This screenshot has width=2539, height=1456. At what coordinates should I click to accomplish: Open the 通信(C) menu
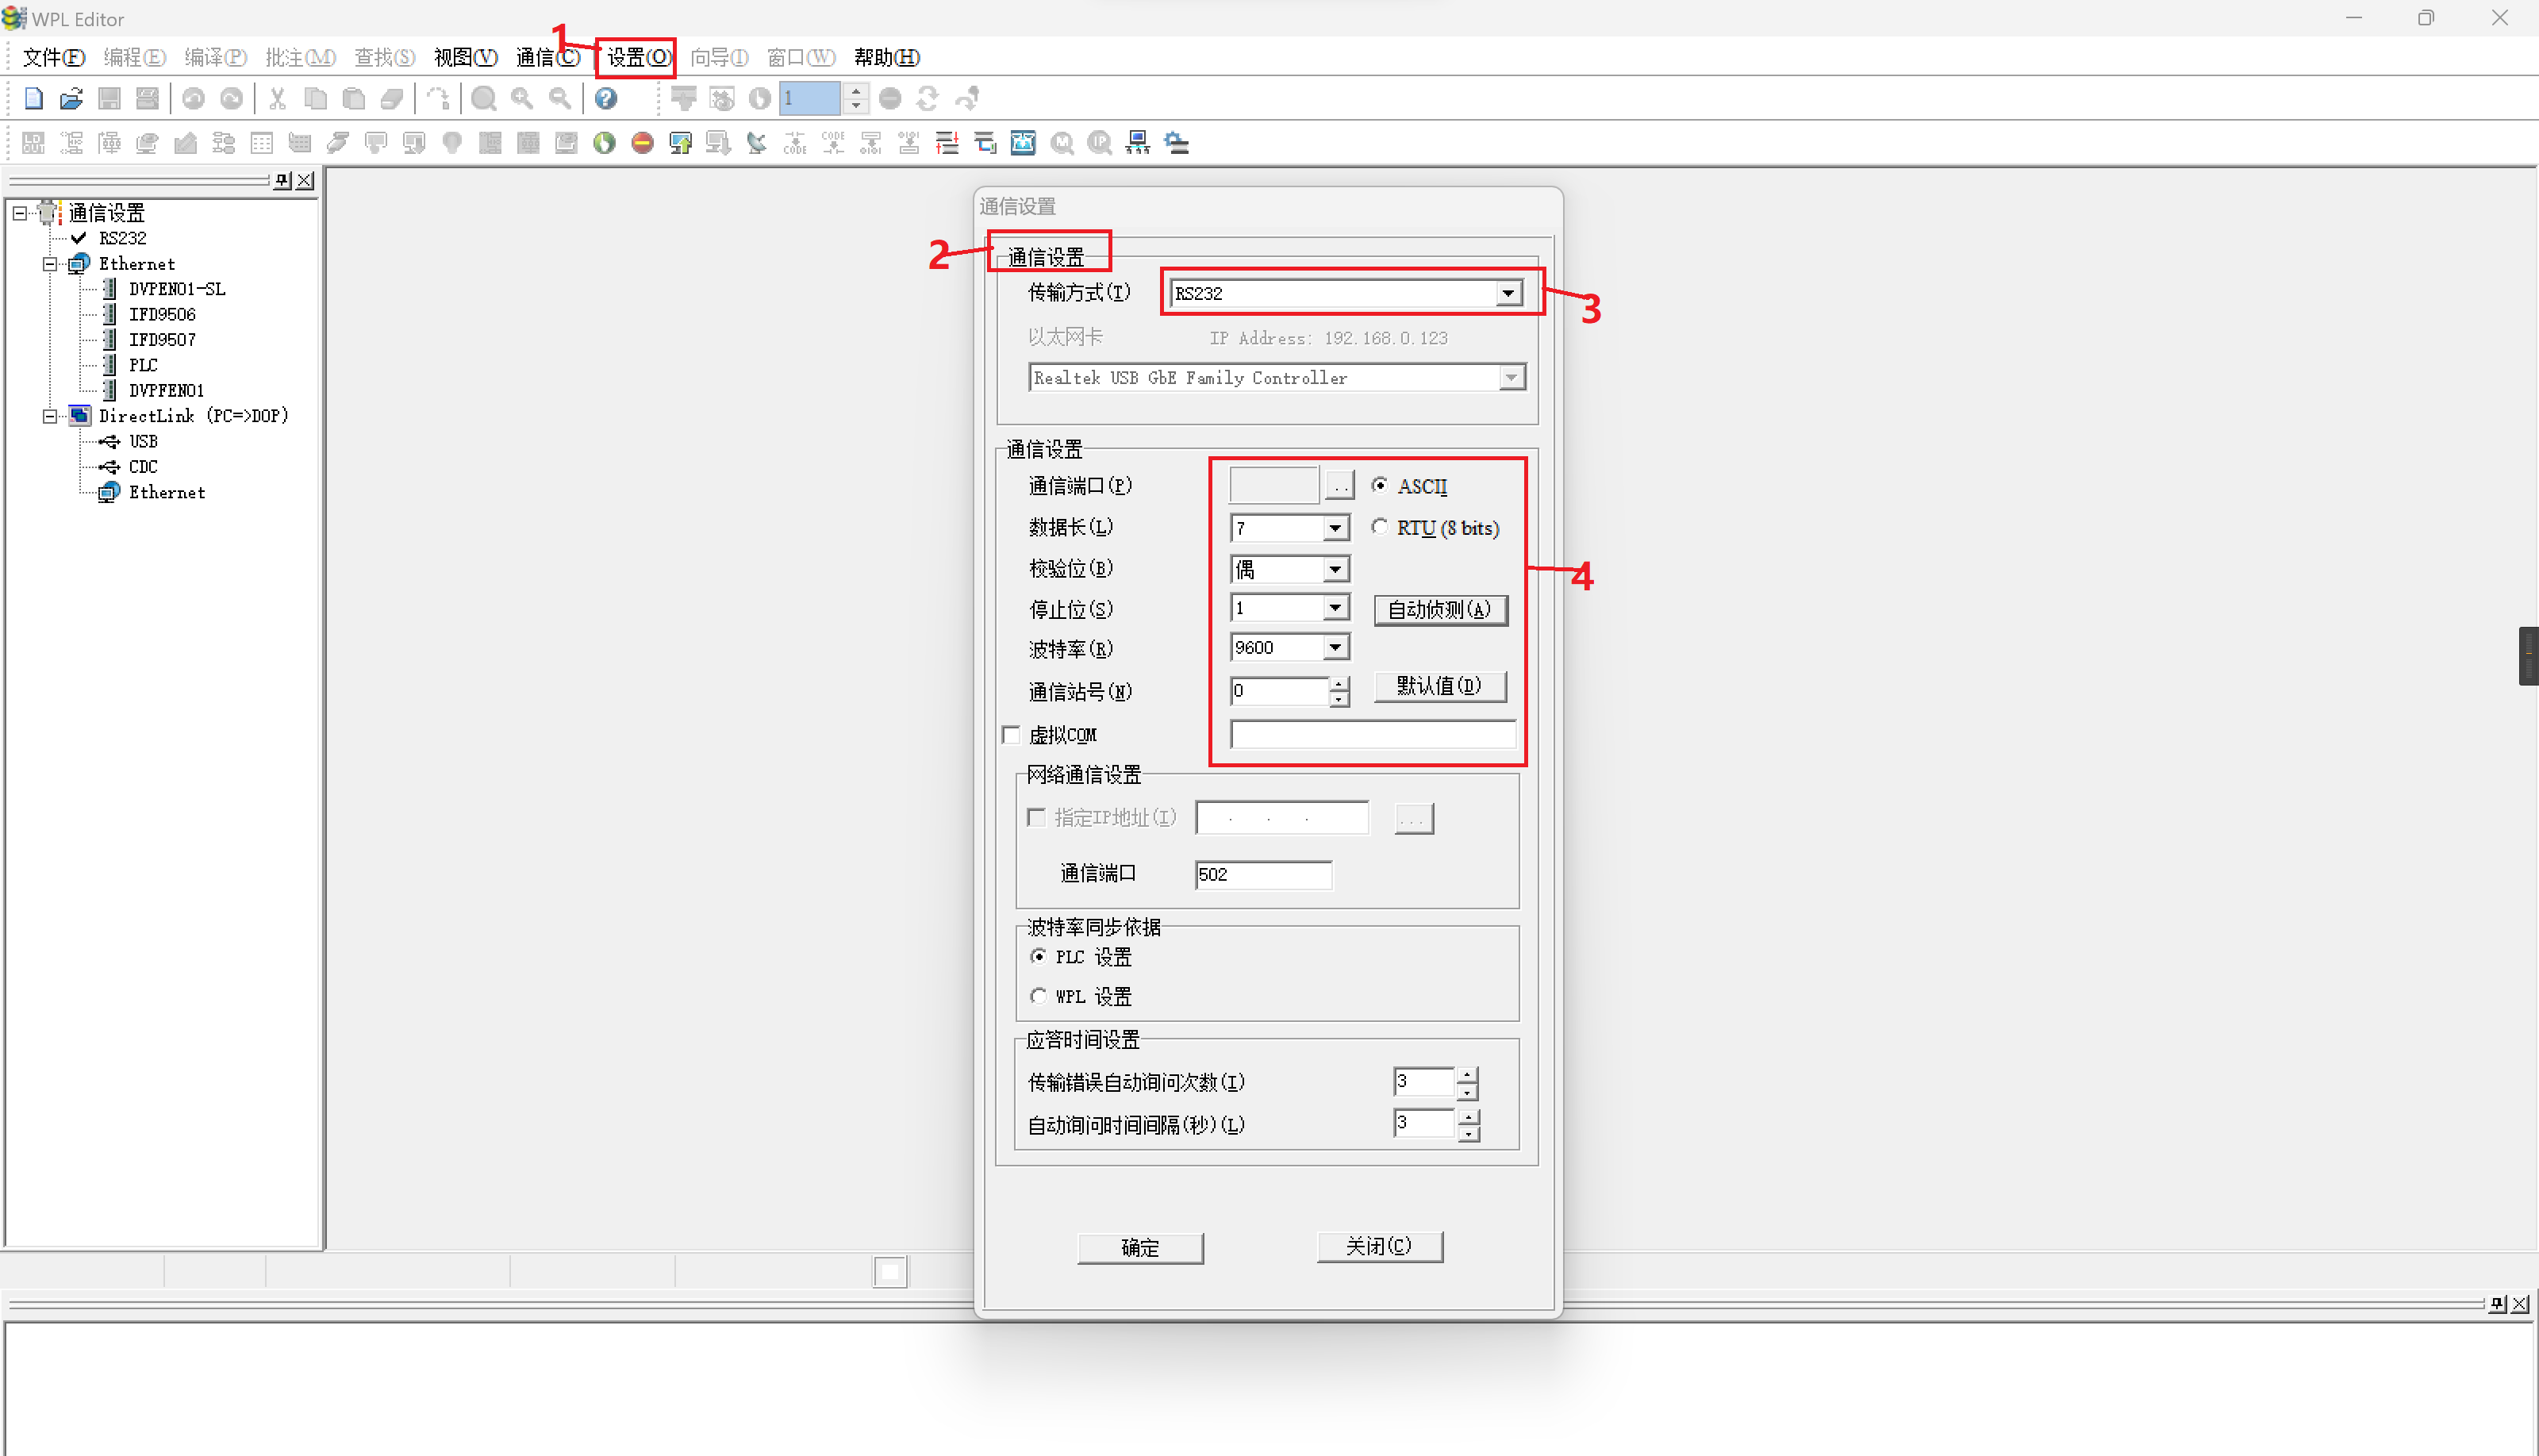pos(547,57)
